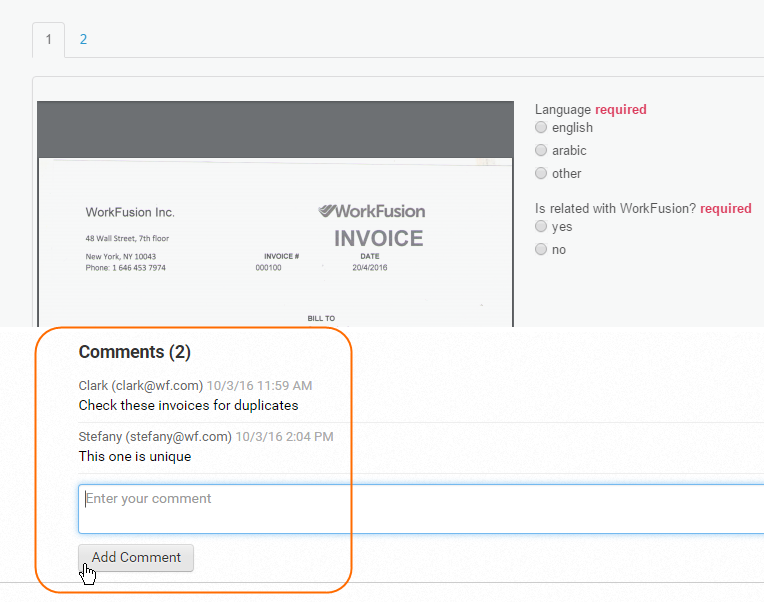Open the invoice document preview image
The width and height of the screenshot is (764, 602).
[275, 242]
